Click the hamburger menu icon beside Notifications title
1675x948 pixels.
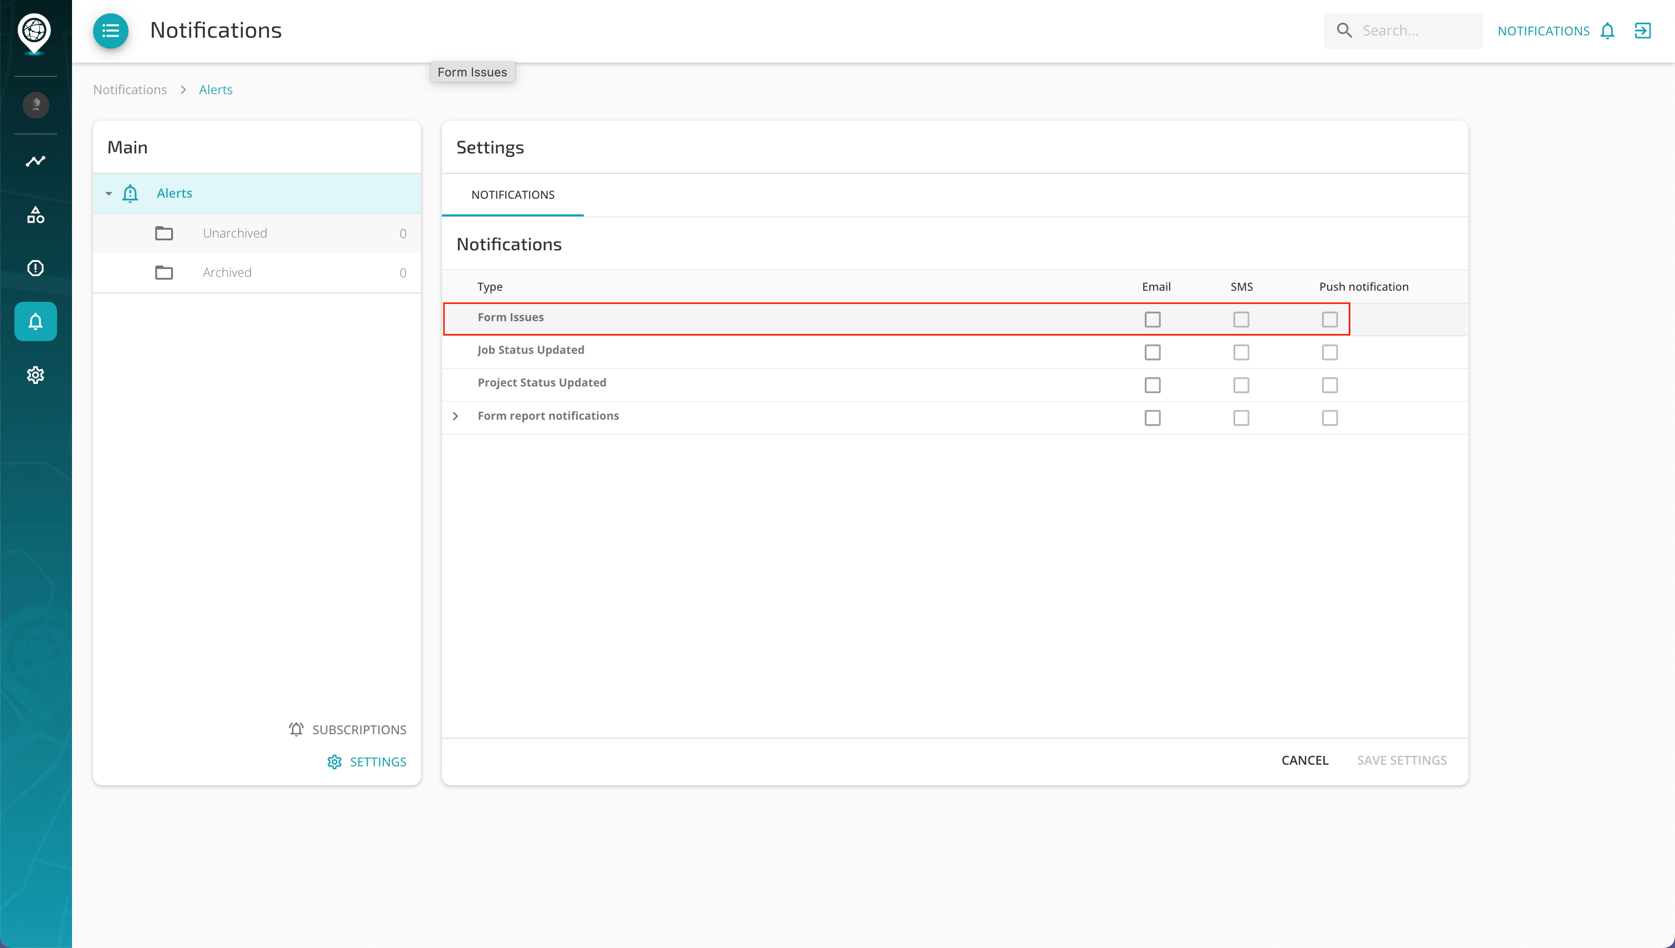coord(110,31)
